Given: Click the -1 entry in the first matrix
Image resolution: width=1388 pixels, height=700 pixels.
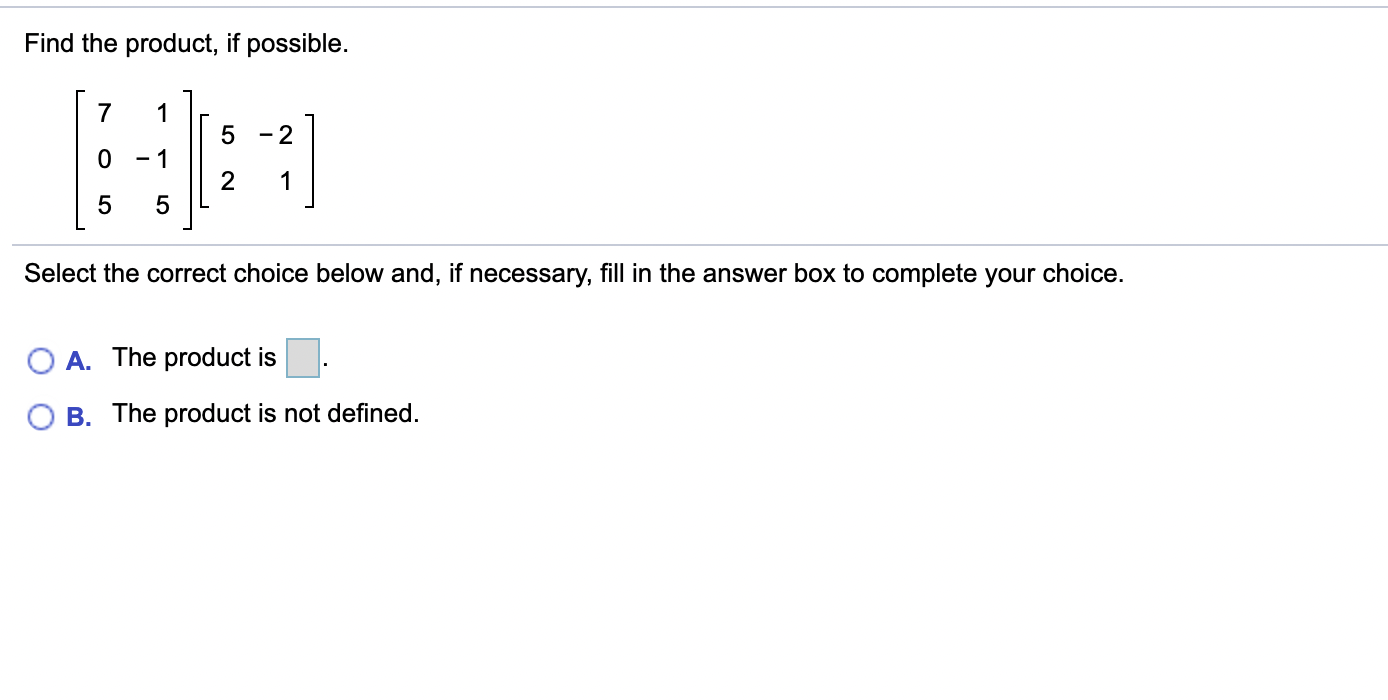Looking at the screenshot, I should (x=155, y=158).
